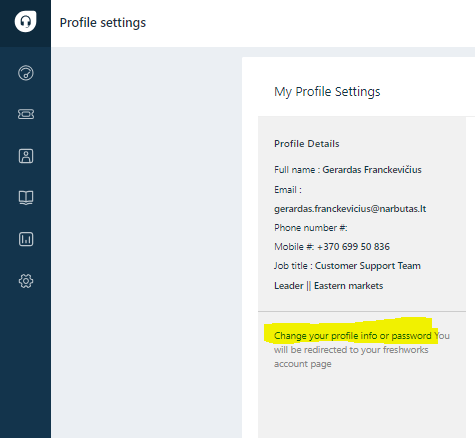Click the Profile settings page title
Image resolution: width=475 pixels, height=438 pixels.
(103, 23)
